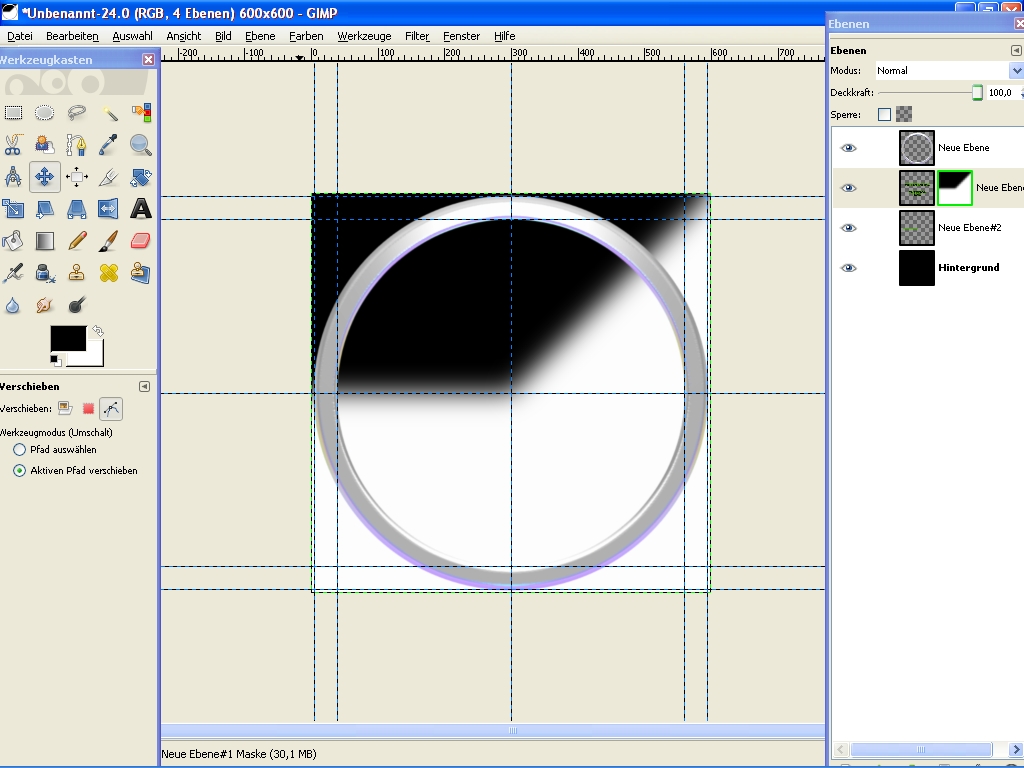Viewport: 1024px width, 768px height.
Task: Select the Dodge/Burn tool
Action: [76, 305]
